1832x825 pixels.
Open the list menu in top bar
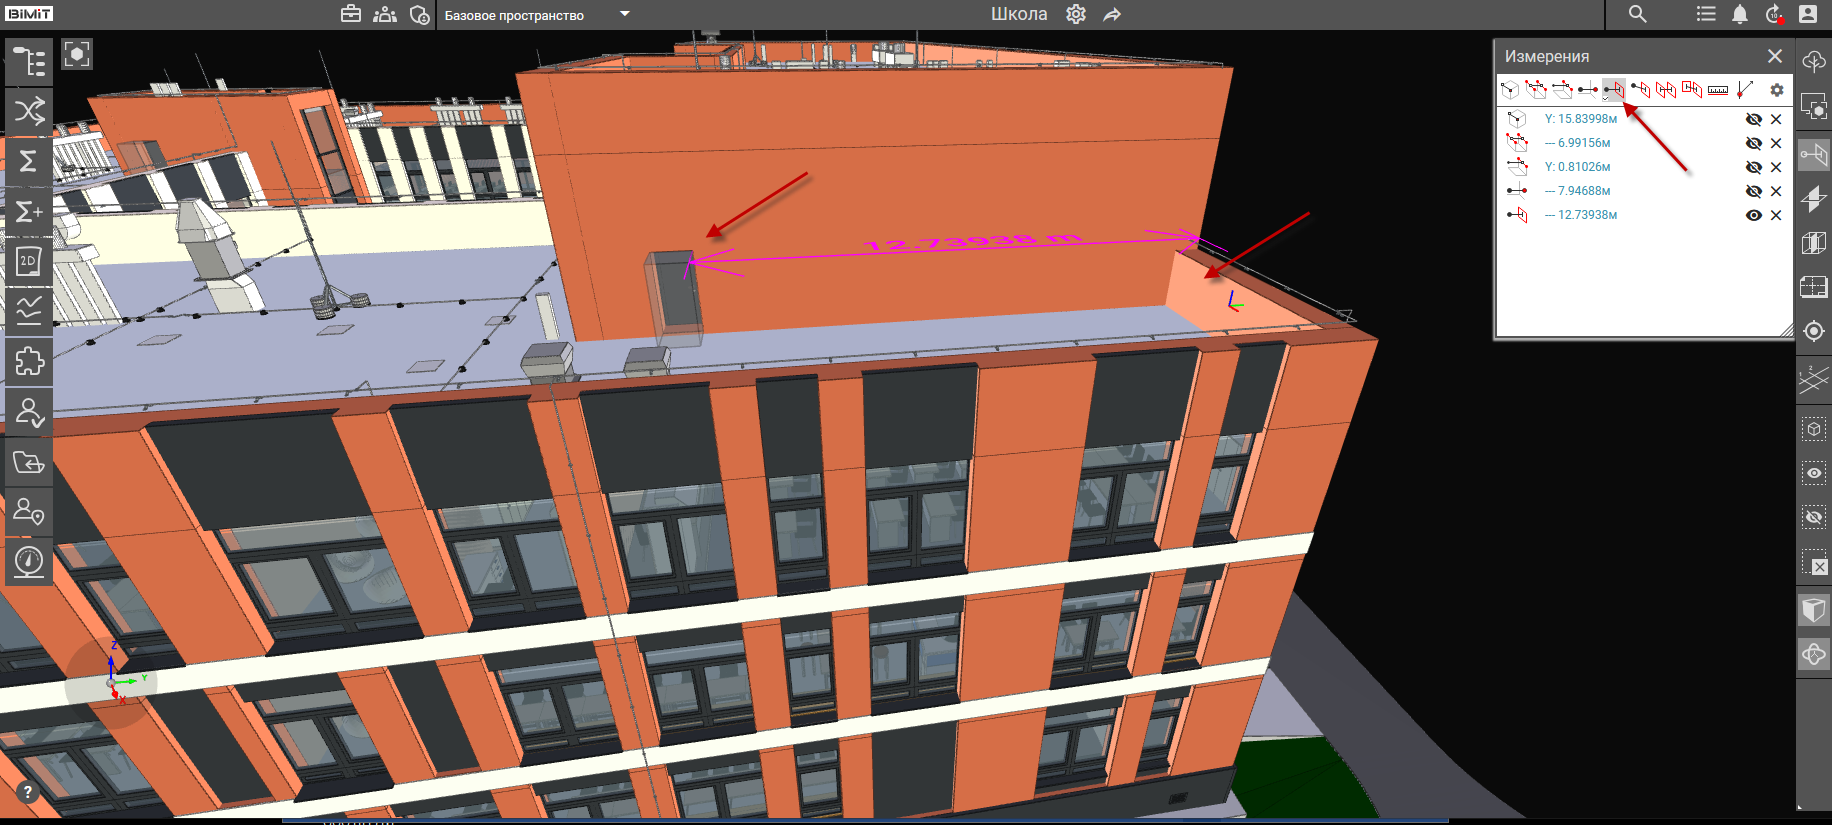(1706, 14)
